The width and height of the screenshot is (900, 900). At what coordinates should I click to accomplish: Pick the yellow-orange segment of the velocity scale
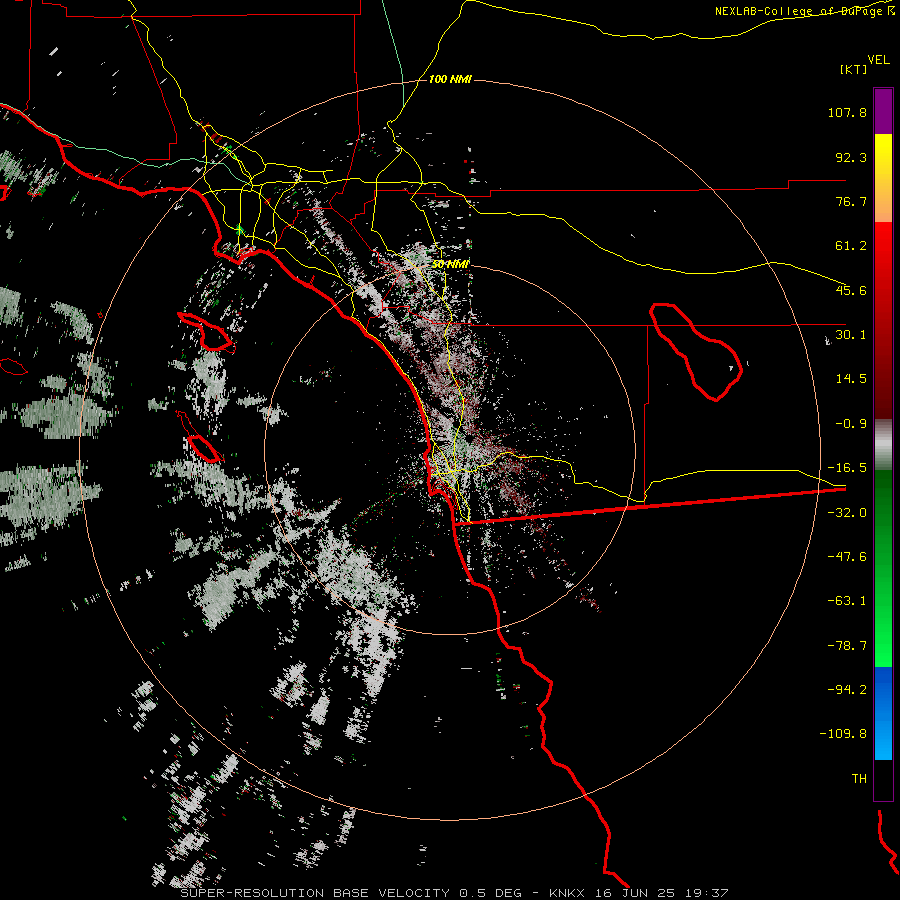883,178
